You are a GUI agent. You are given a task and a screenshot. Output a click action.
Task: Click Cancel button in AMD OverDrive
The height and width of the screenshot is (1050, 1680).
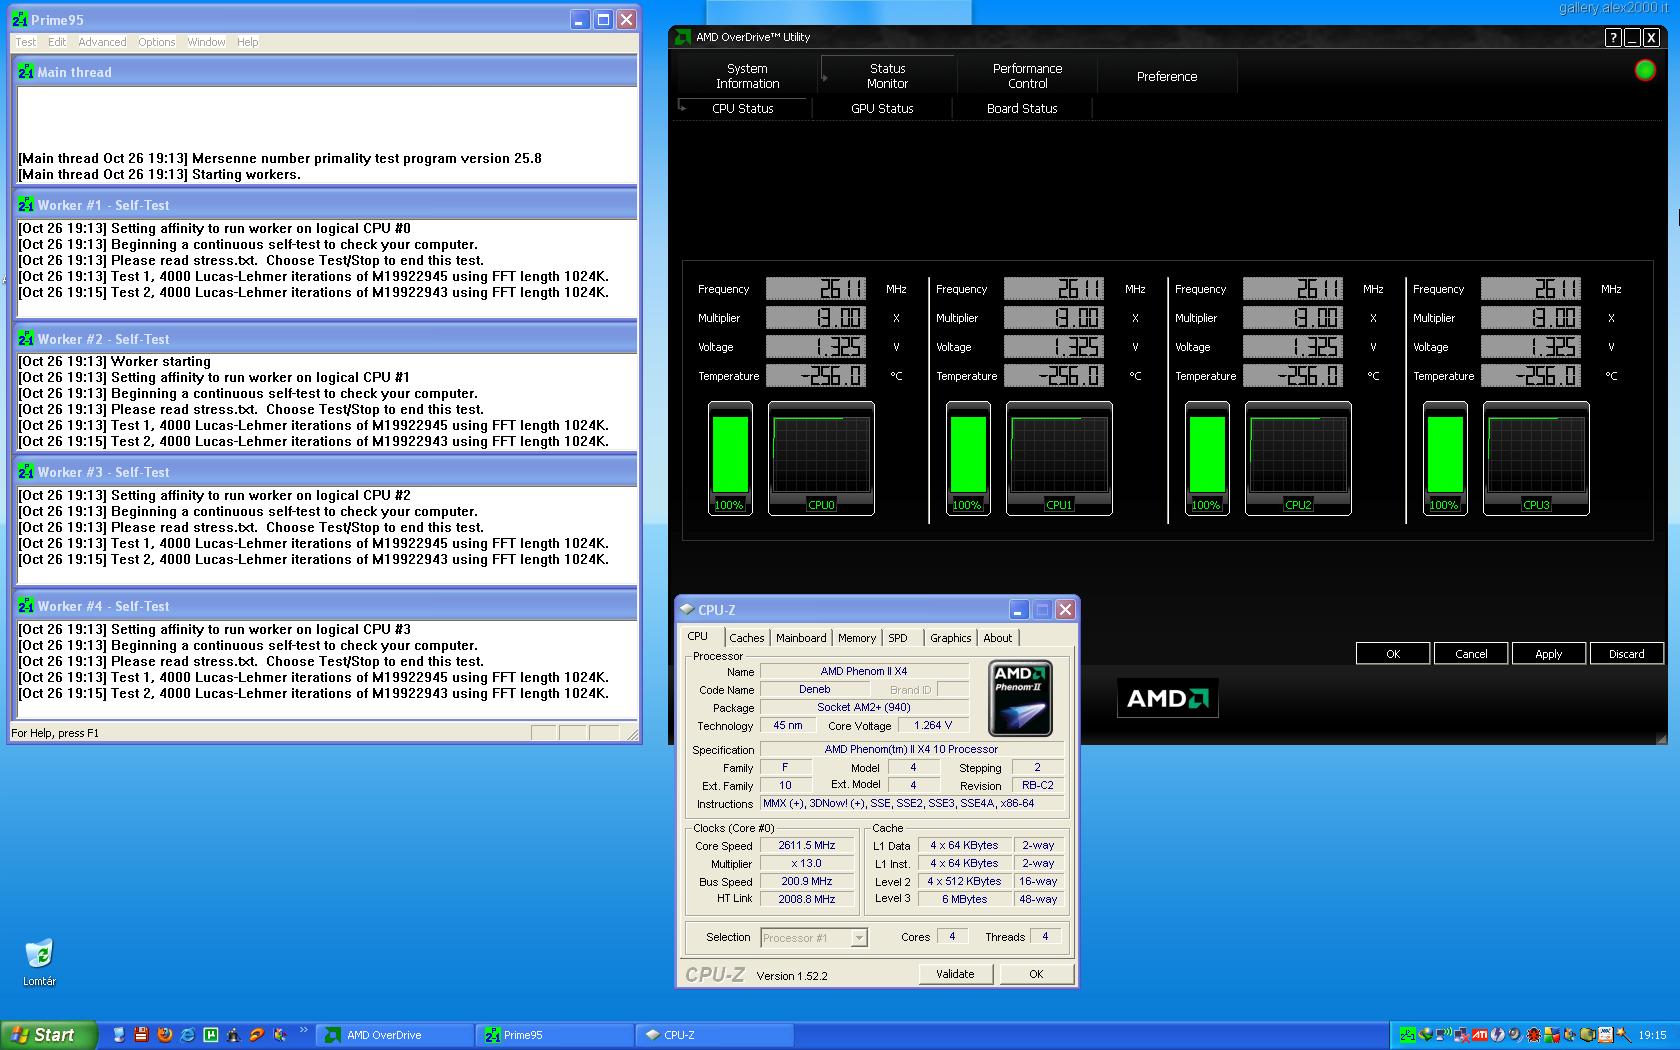[1471, 653]
